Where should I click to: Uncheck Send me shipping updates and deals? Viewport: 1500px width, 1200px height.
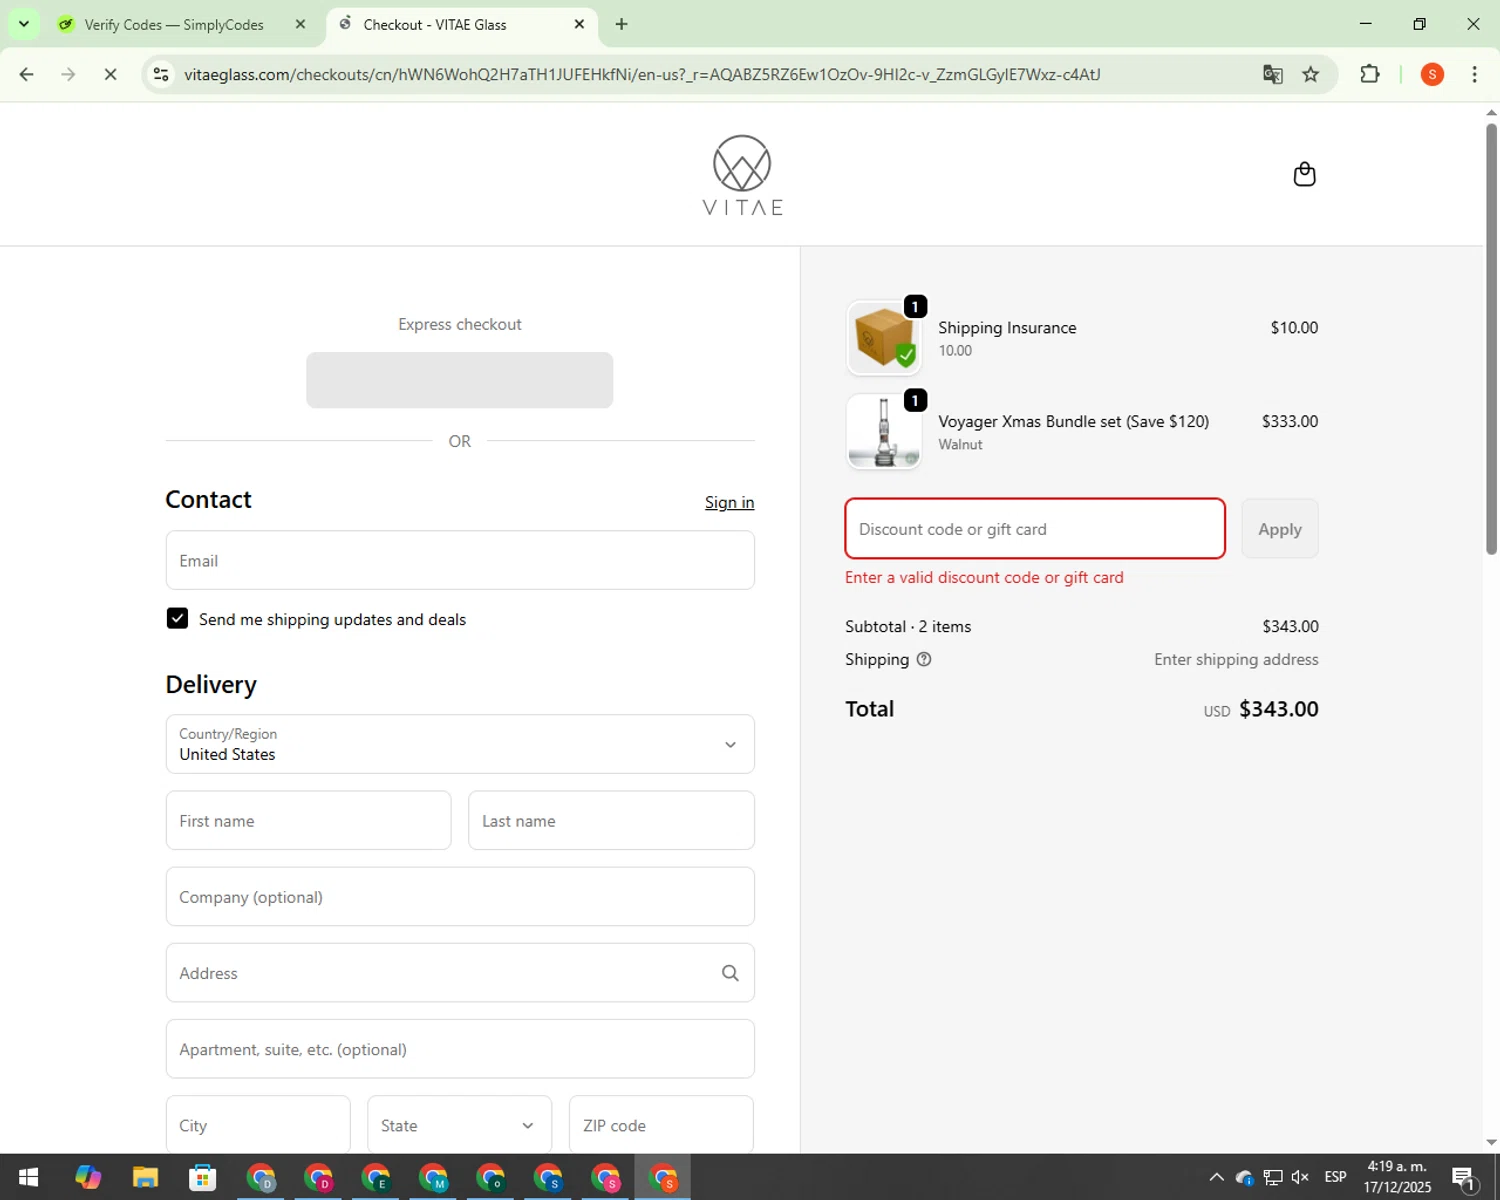pos(177,619)
